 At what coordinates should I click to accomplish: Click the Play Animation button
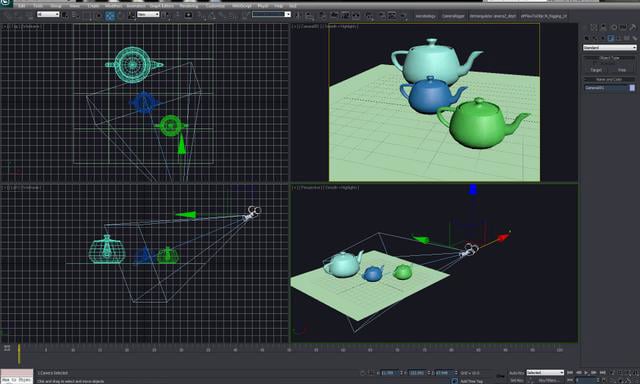click(x=587, y=373)
